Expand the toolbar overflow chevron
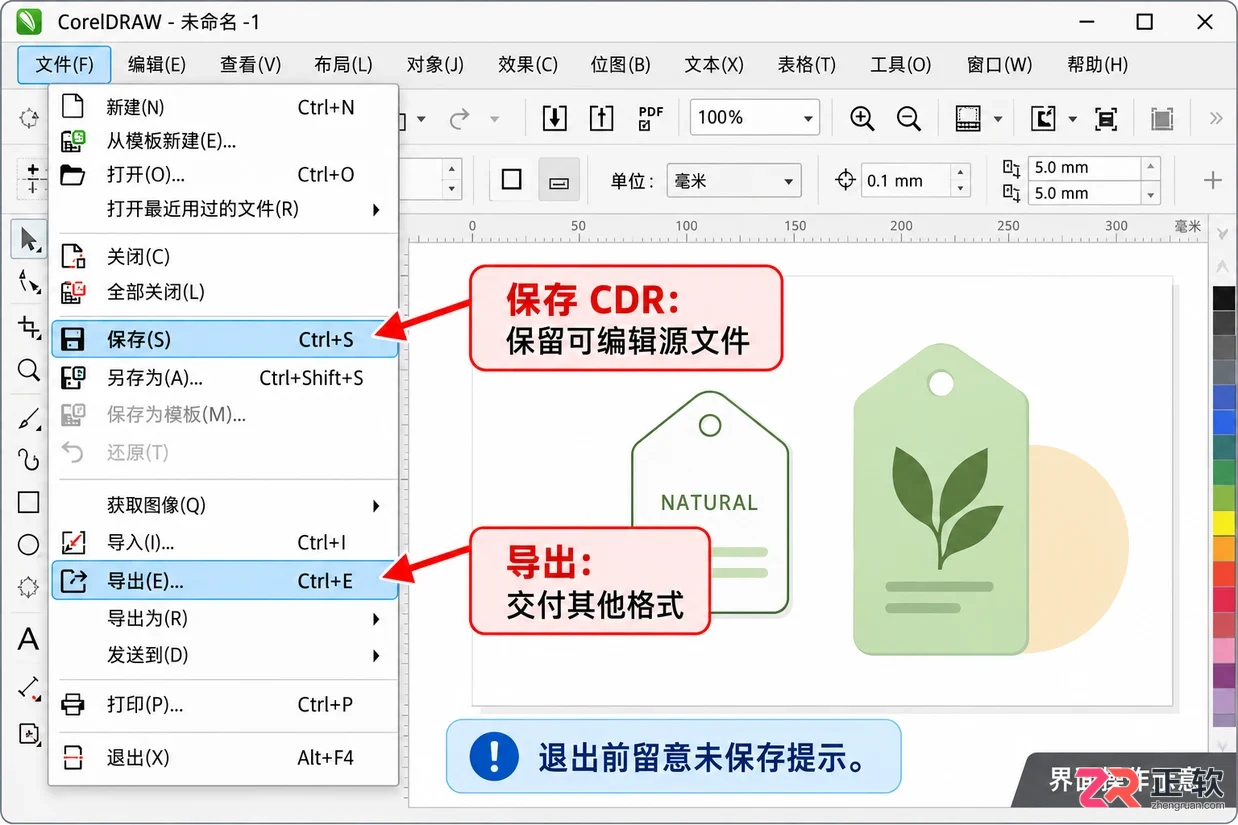The width and height of the screenshot is (1238, 825). pyautogui.click(x=1216, y=118)
